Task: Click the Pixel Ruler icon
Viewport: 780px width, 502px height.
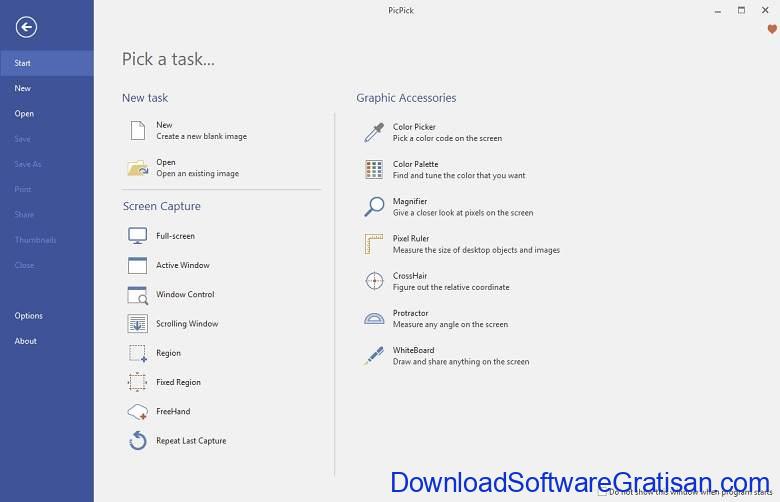Action: tap(374, 244)
